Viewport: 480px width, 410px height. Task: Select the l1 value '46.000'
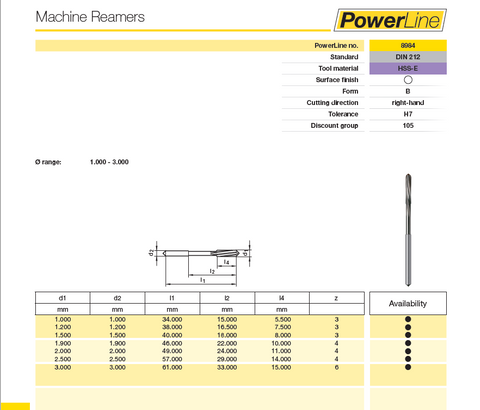tap(172, 343)
